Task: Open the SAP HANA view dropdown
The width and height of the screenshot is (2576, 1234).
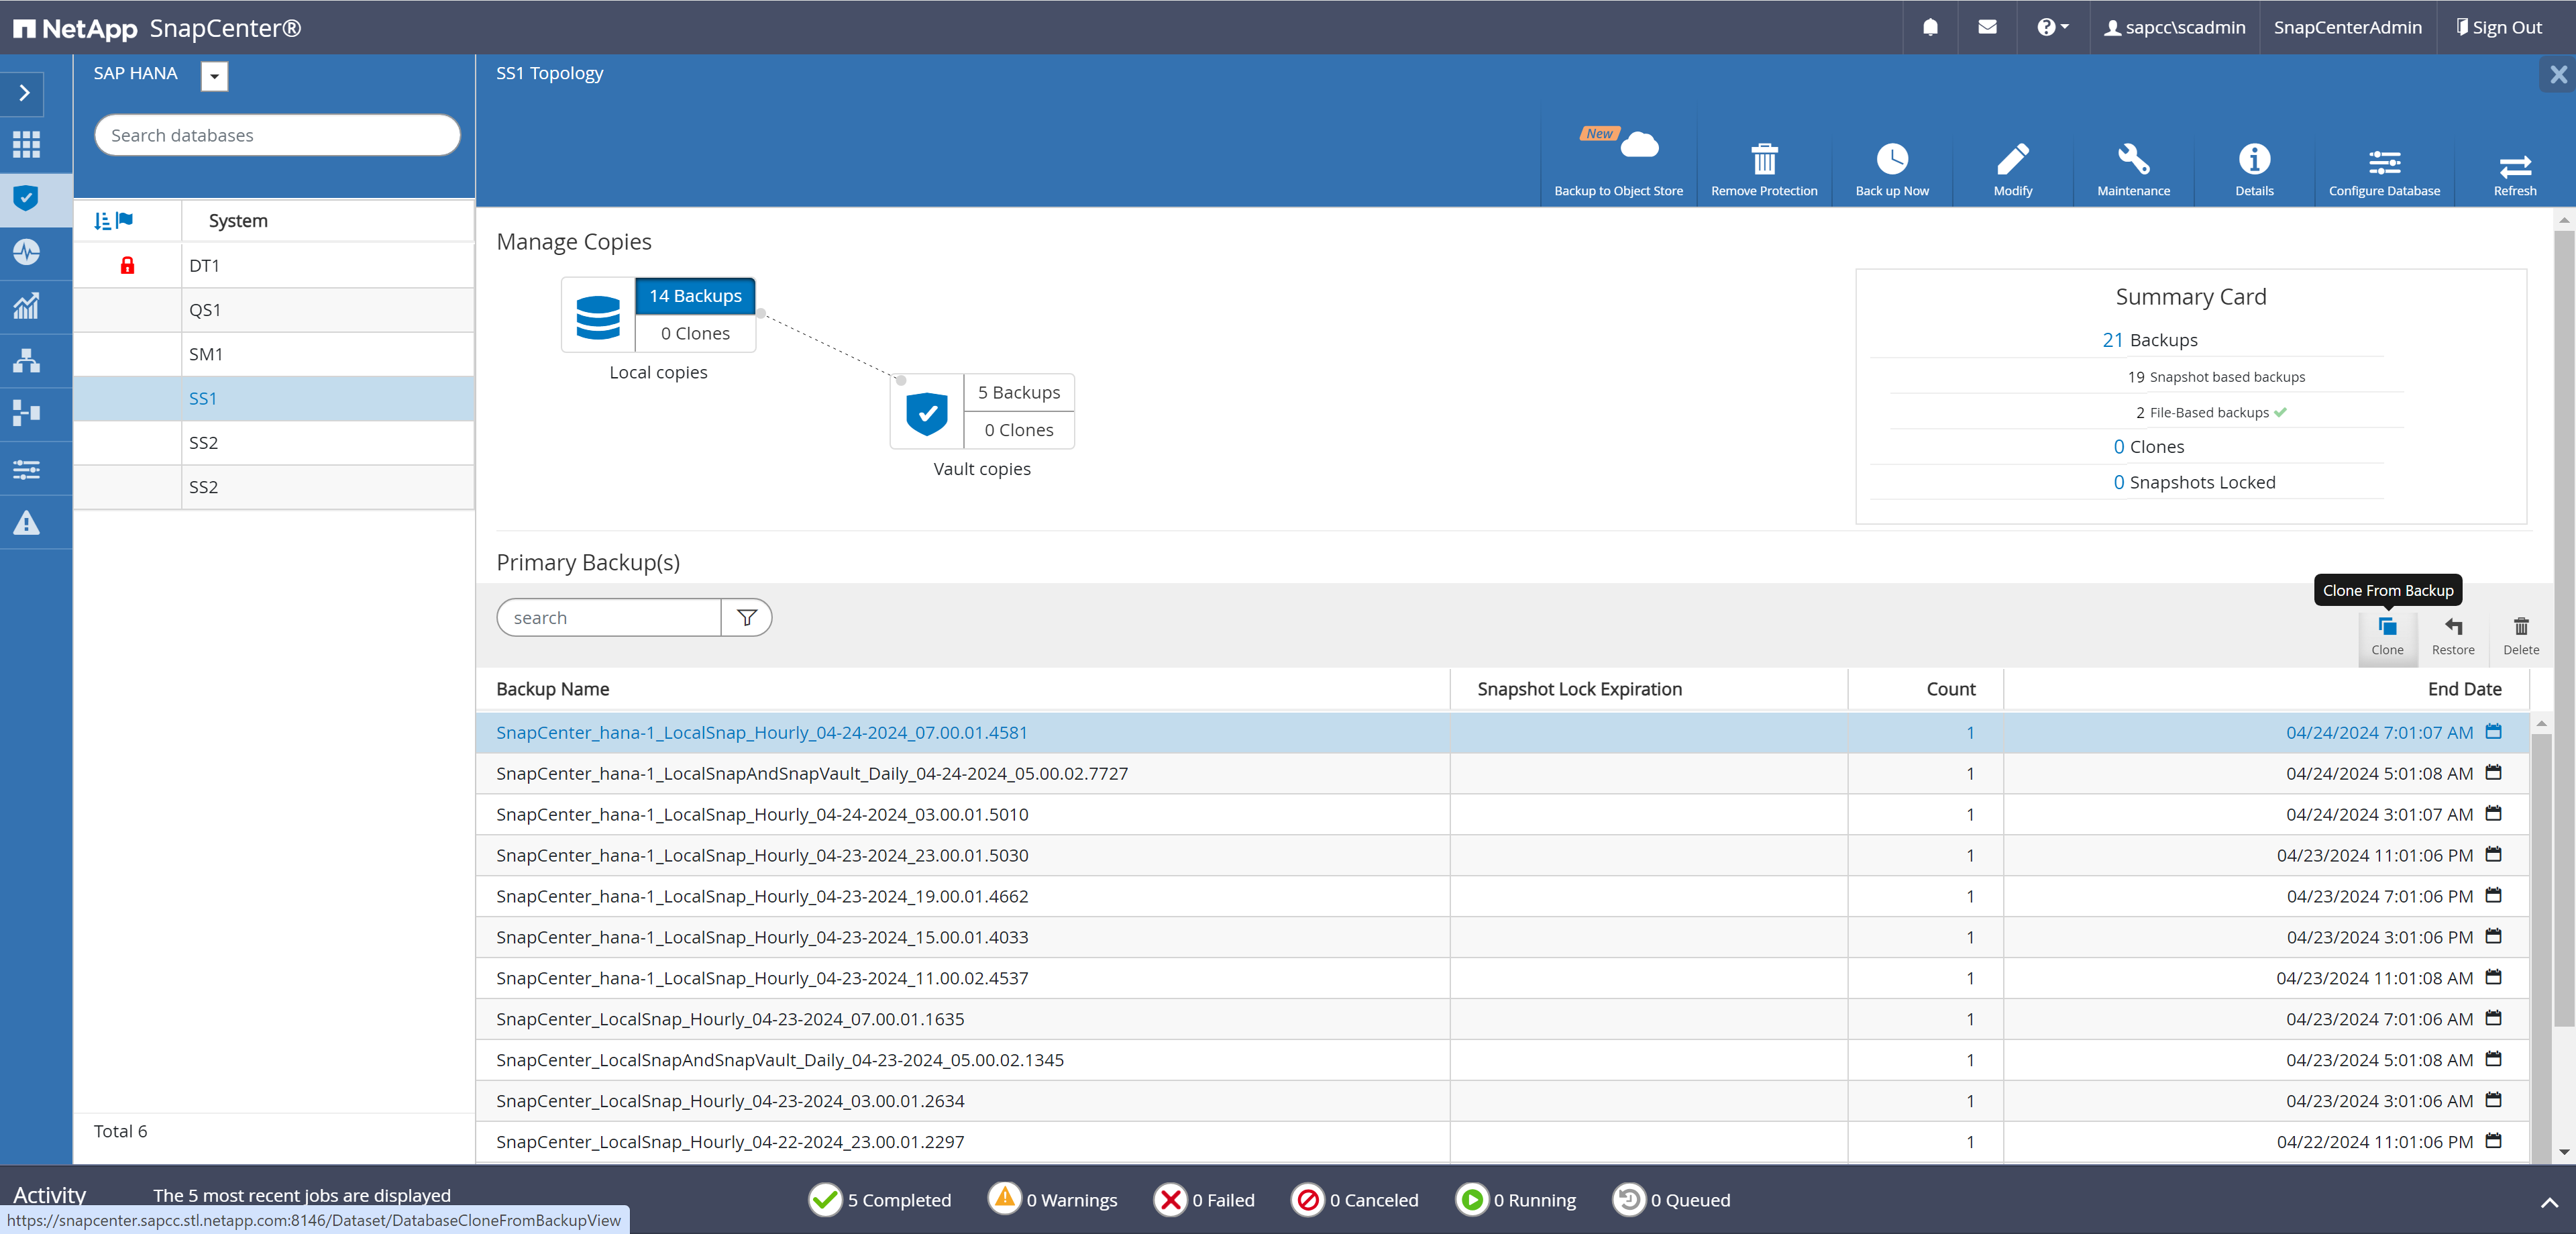Action: (214, 76)
